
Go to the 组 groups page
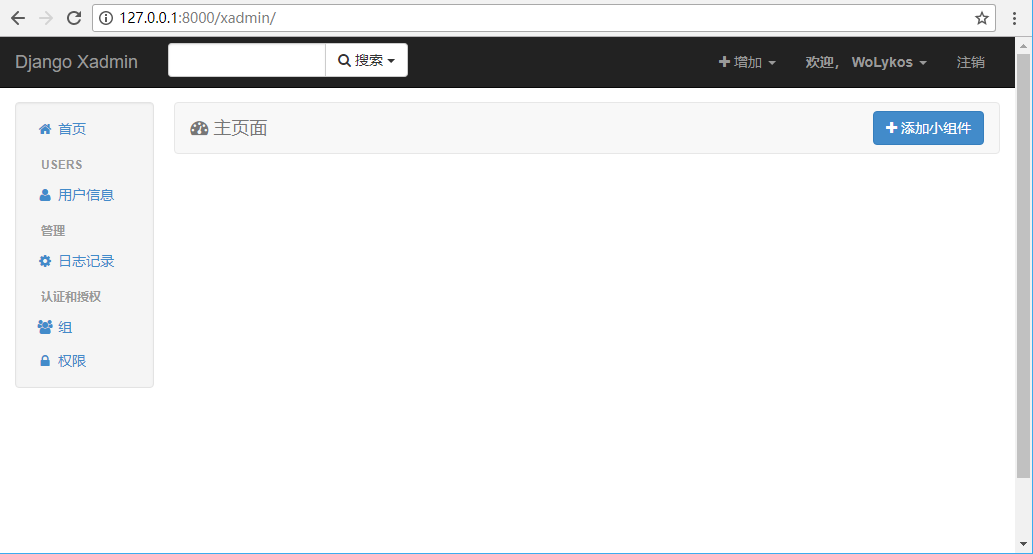(65, 327)
